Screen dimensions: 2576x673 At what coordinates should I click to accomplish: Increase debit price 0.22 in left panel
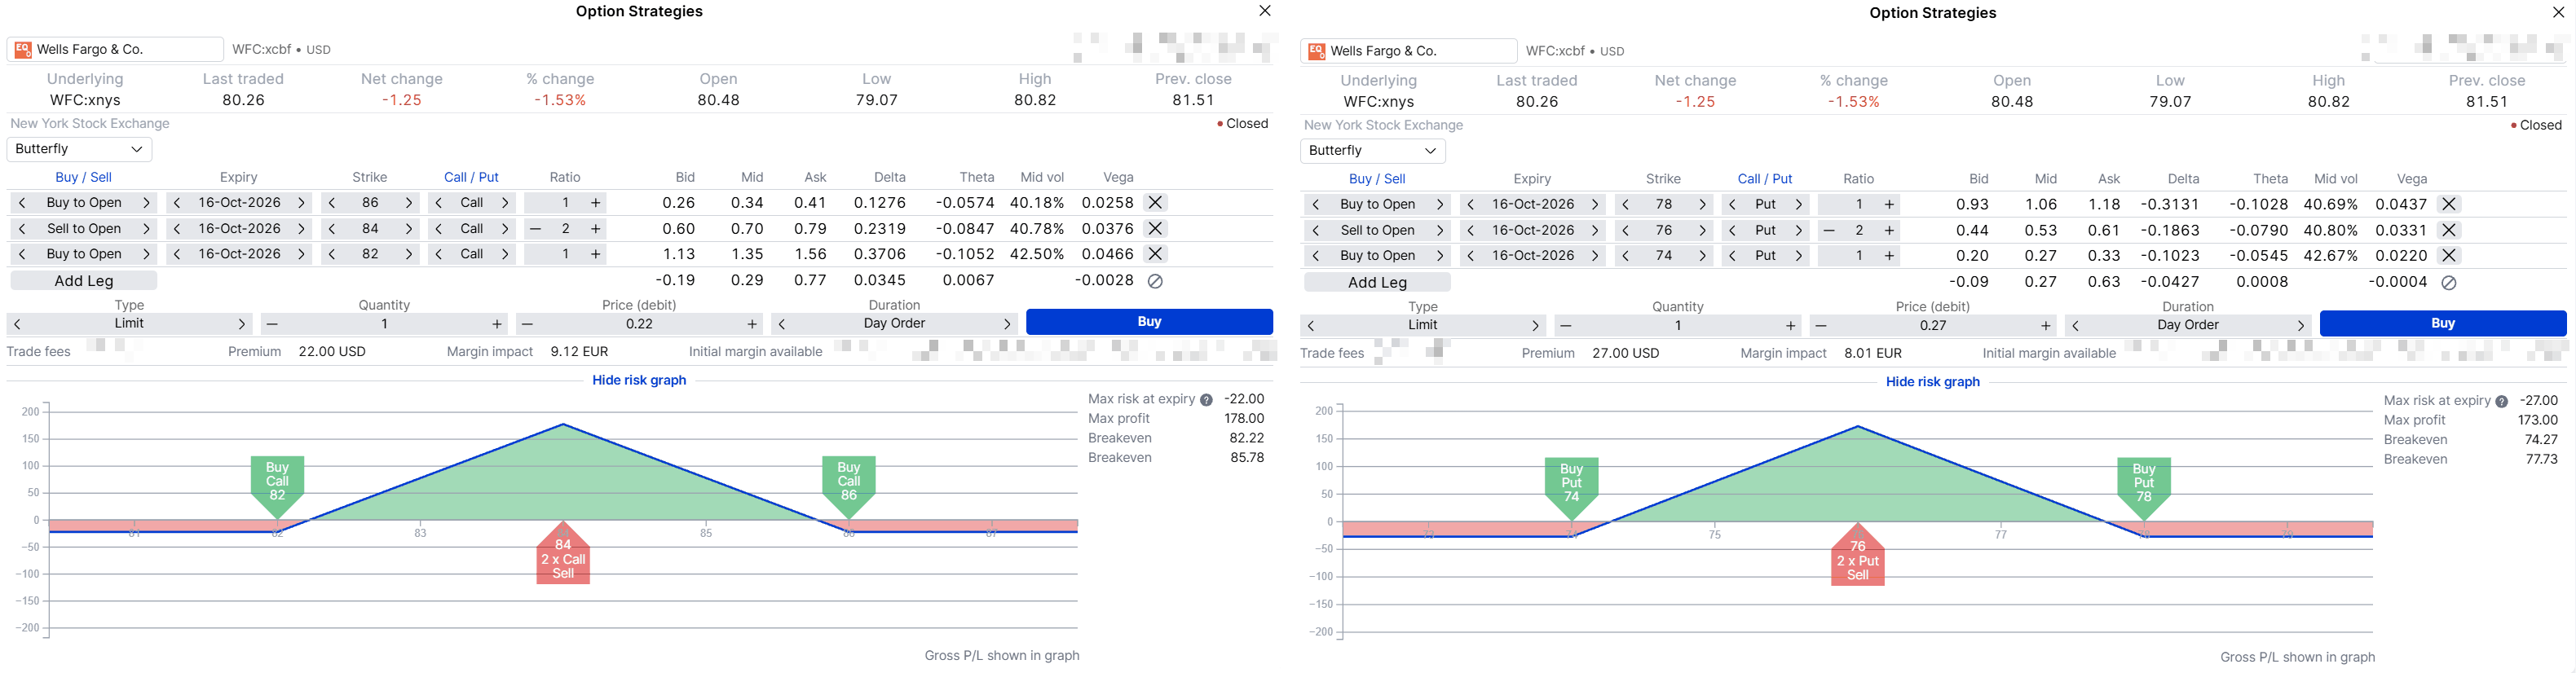click(752, 324)
